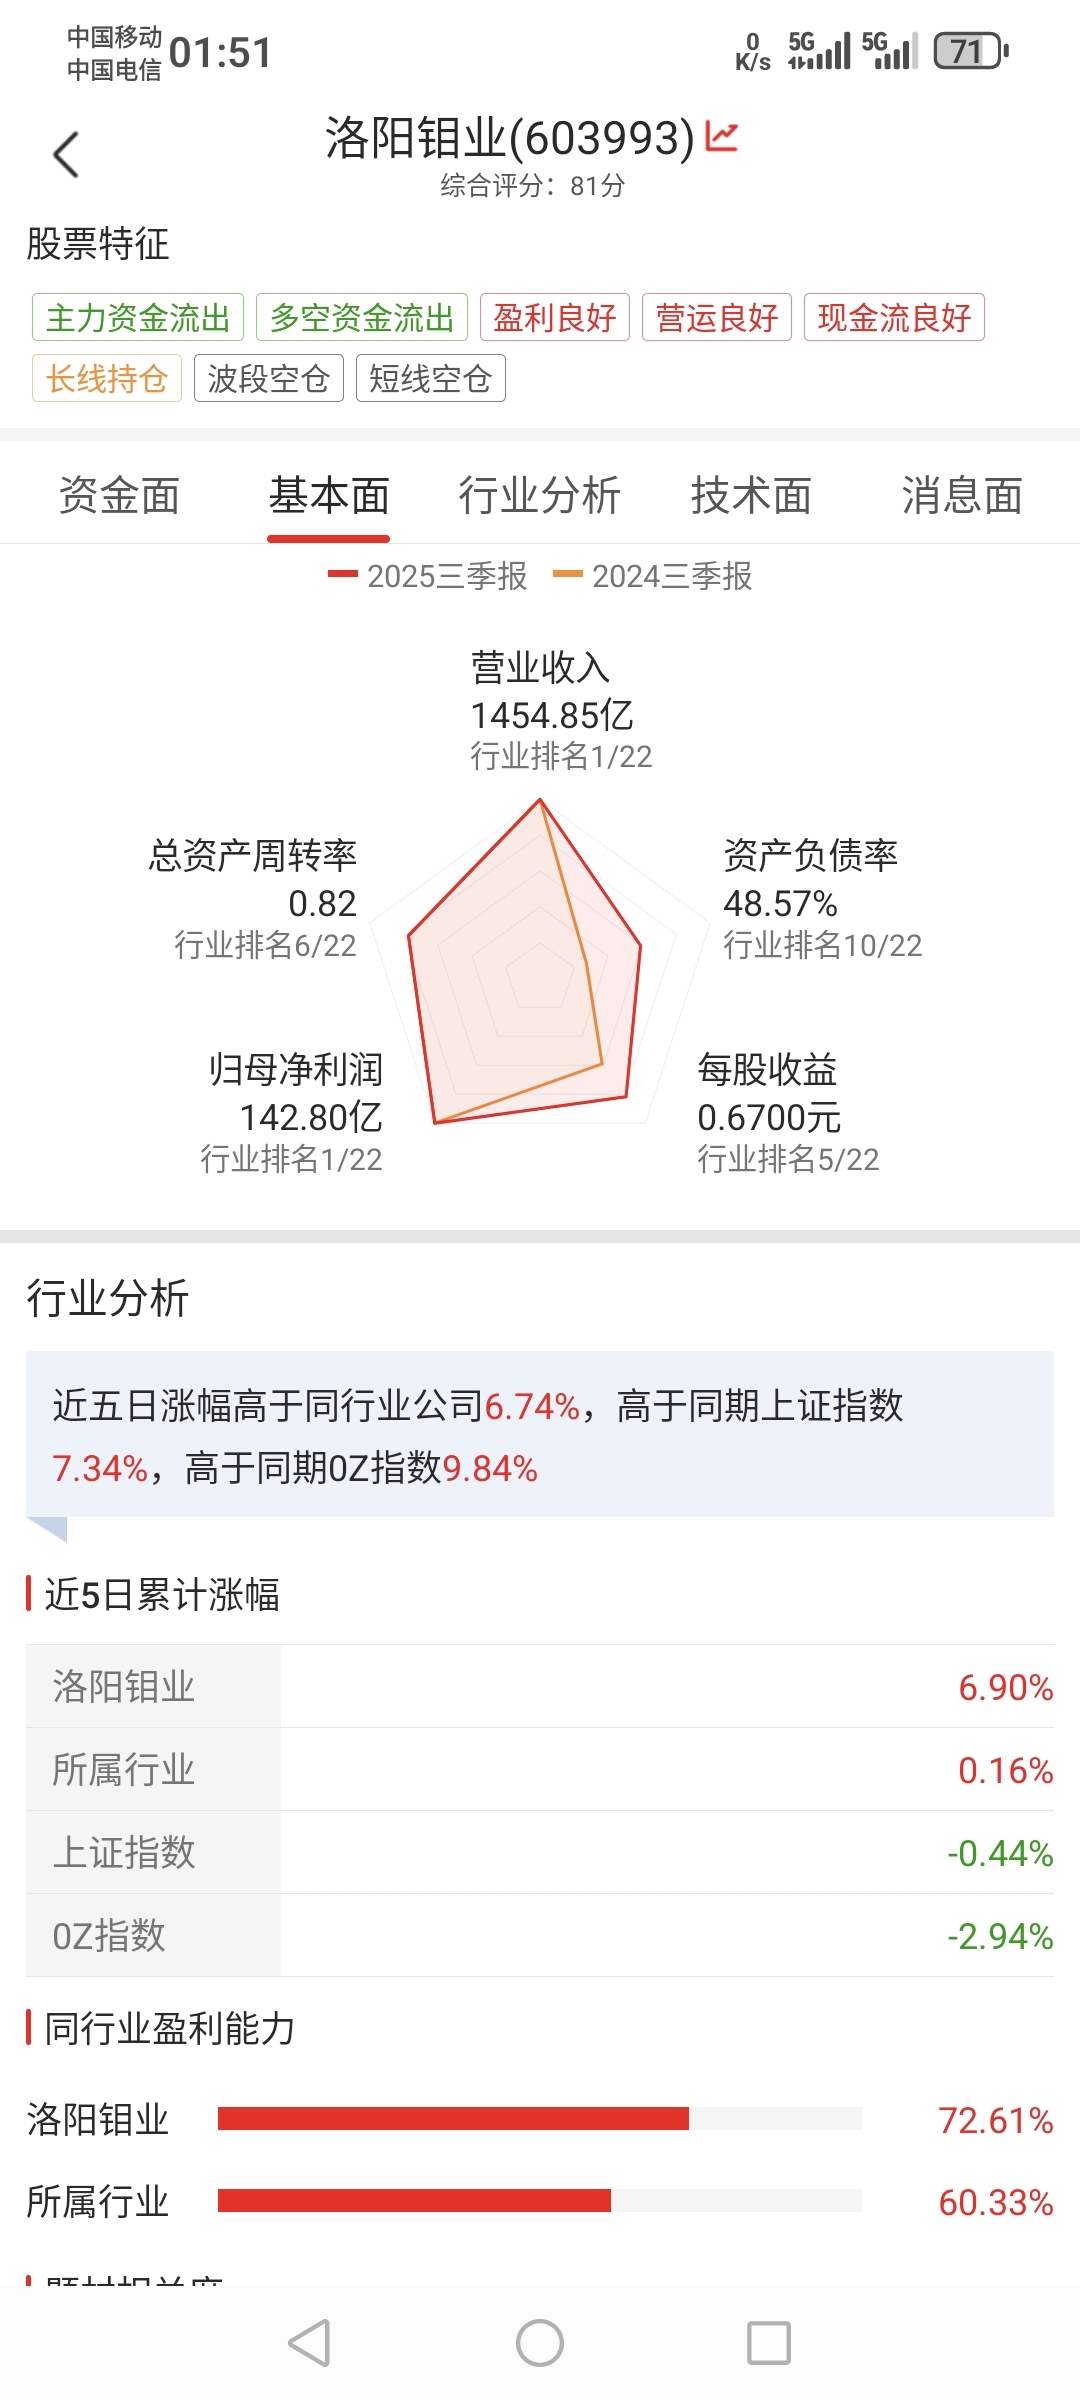Screen dimensions: 1080x2400
Task: Open the 技术面 tab
Action: coord(751,496)
